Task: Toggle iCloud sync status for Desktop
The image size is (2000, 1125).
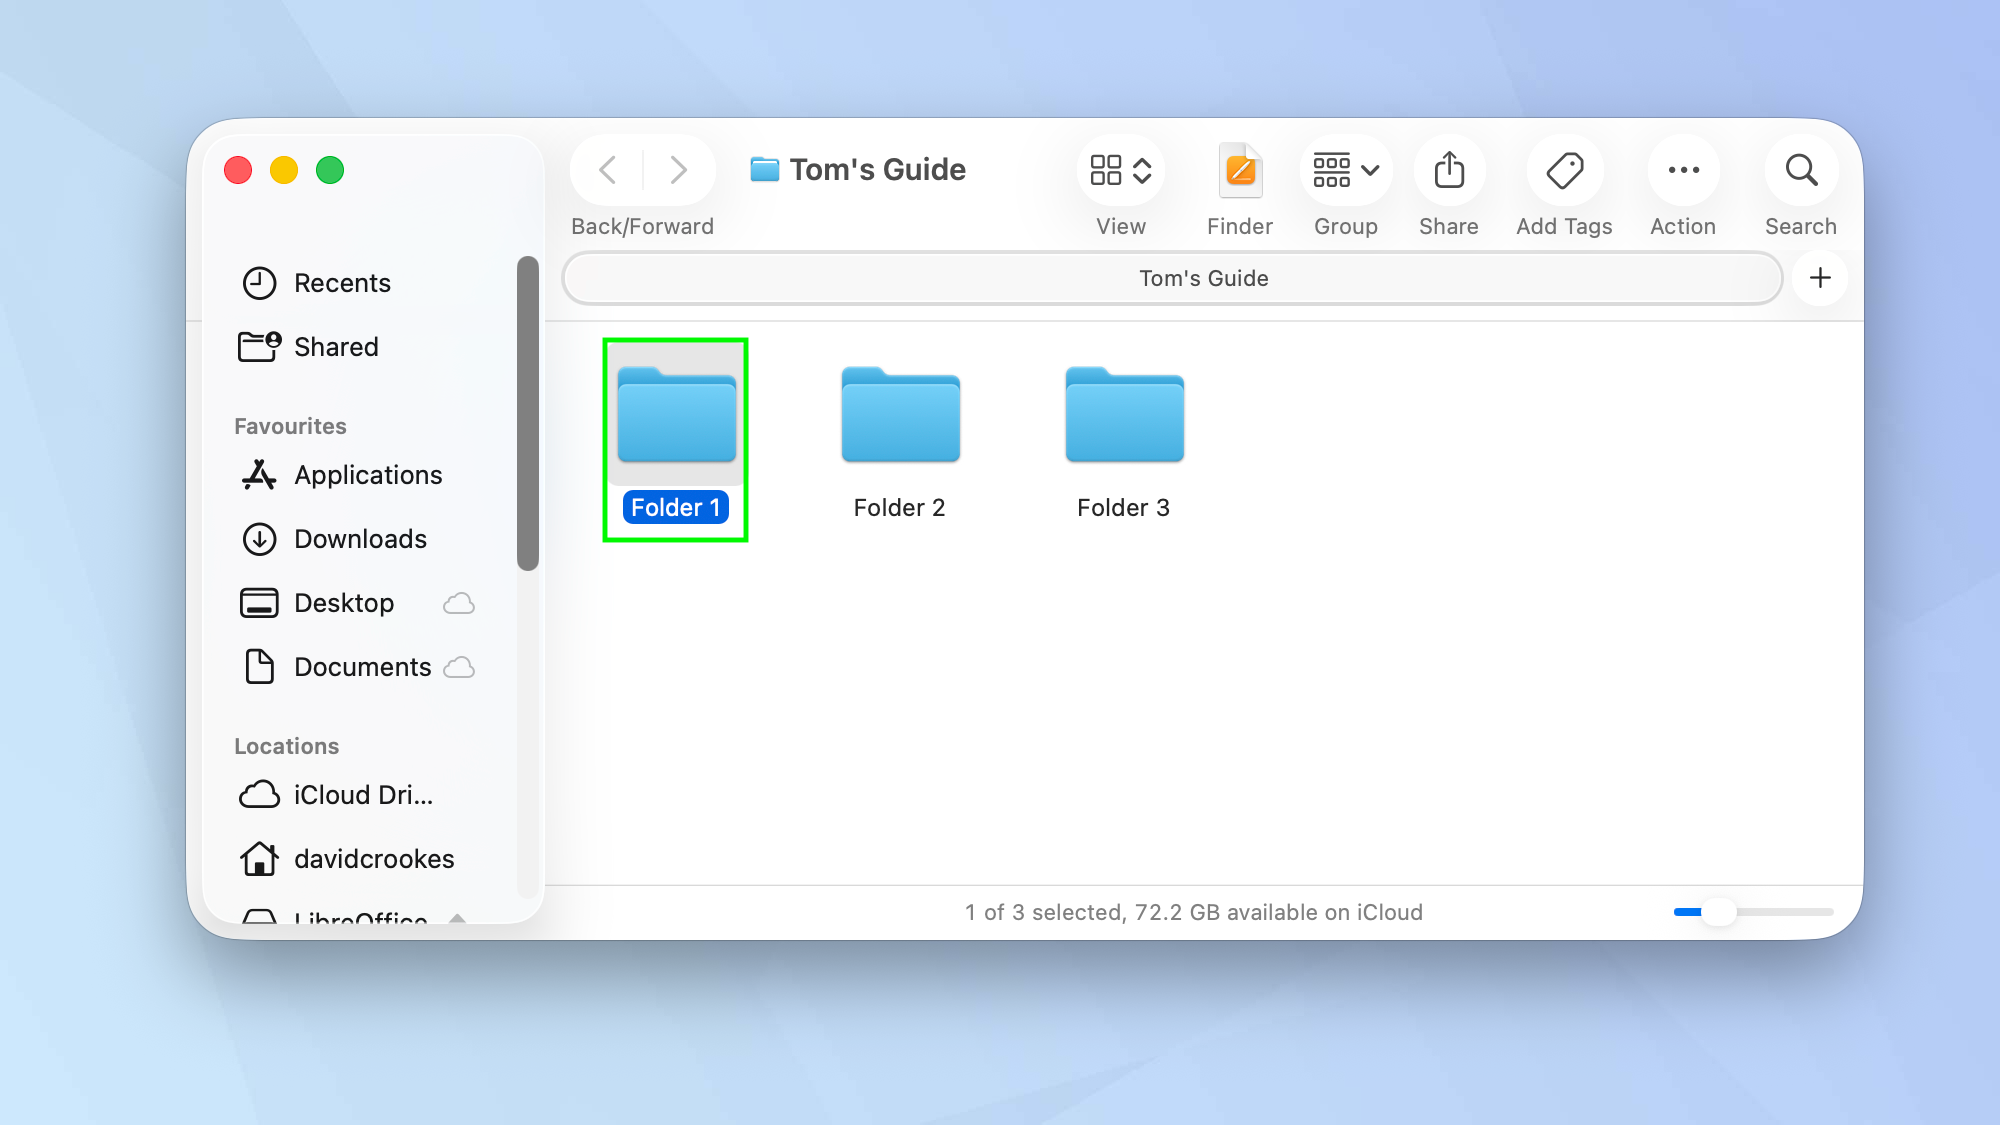Action: (x=459, y=603)
